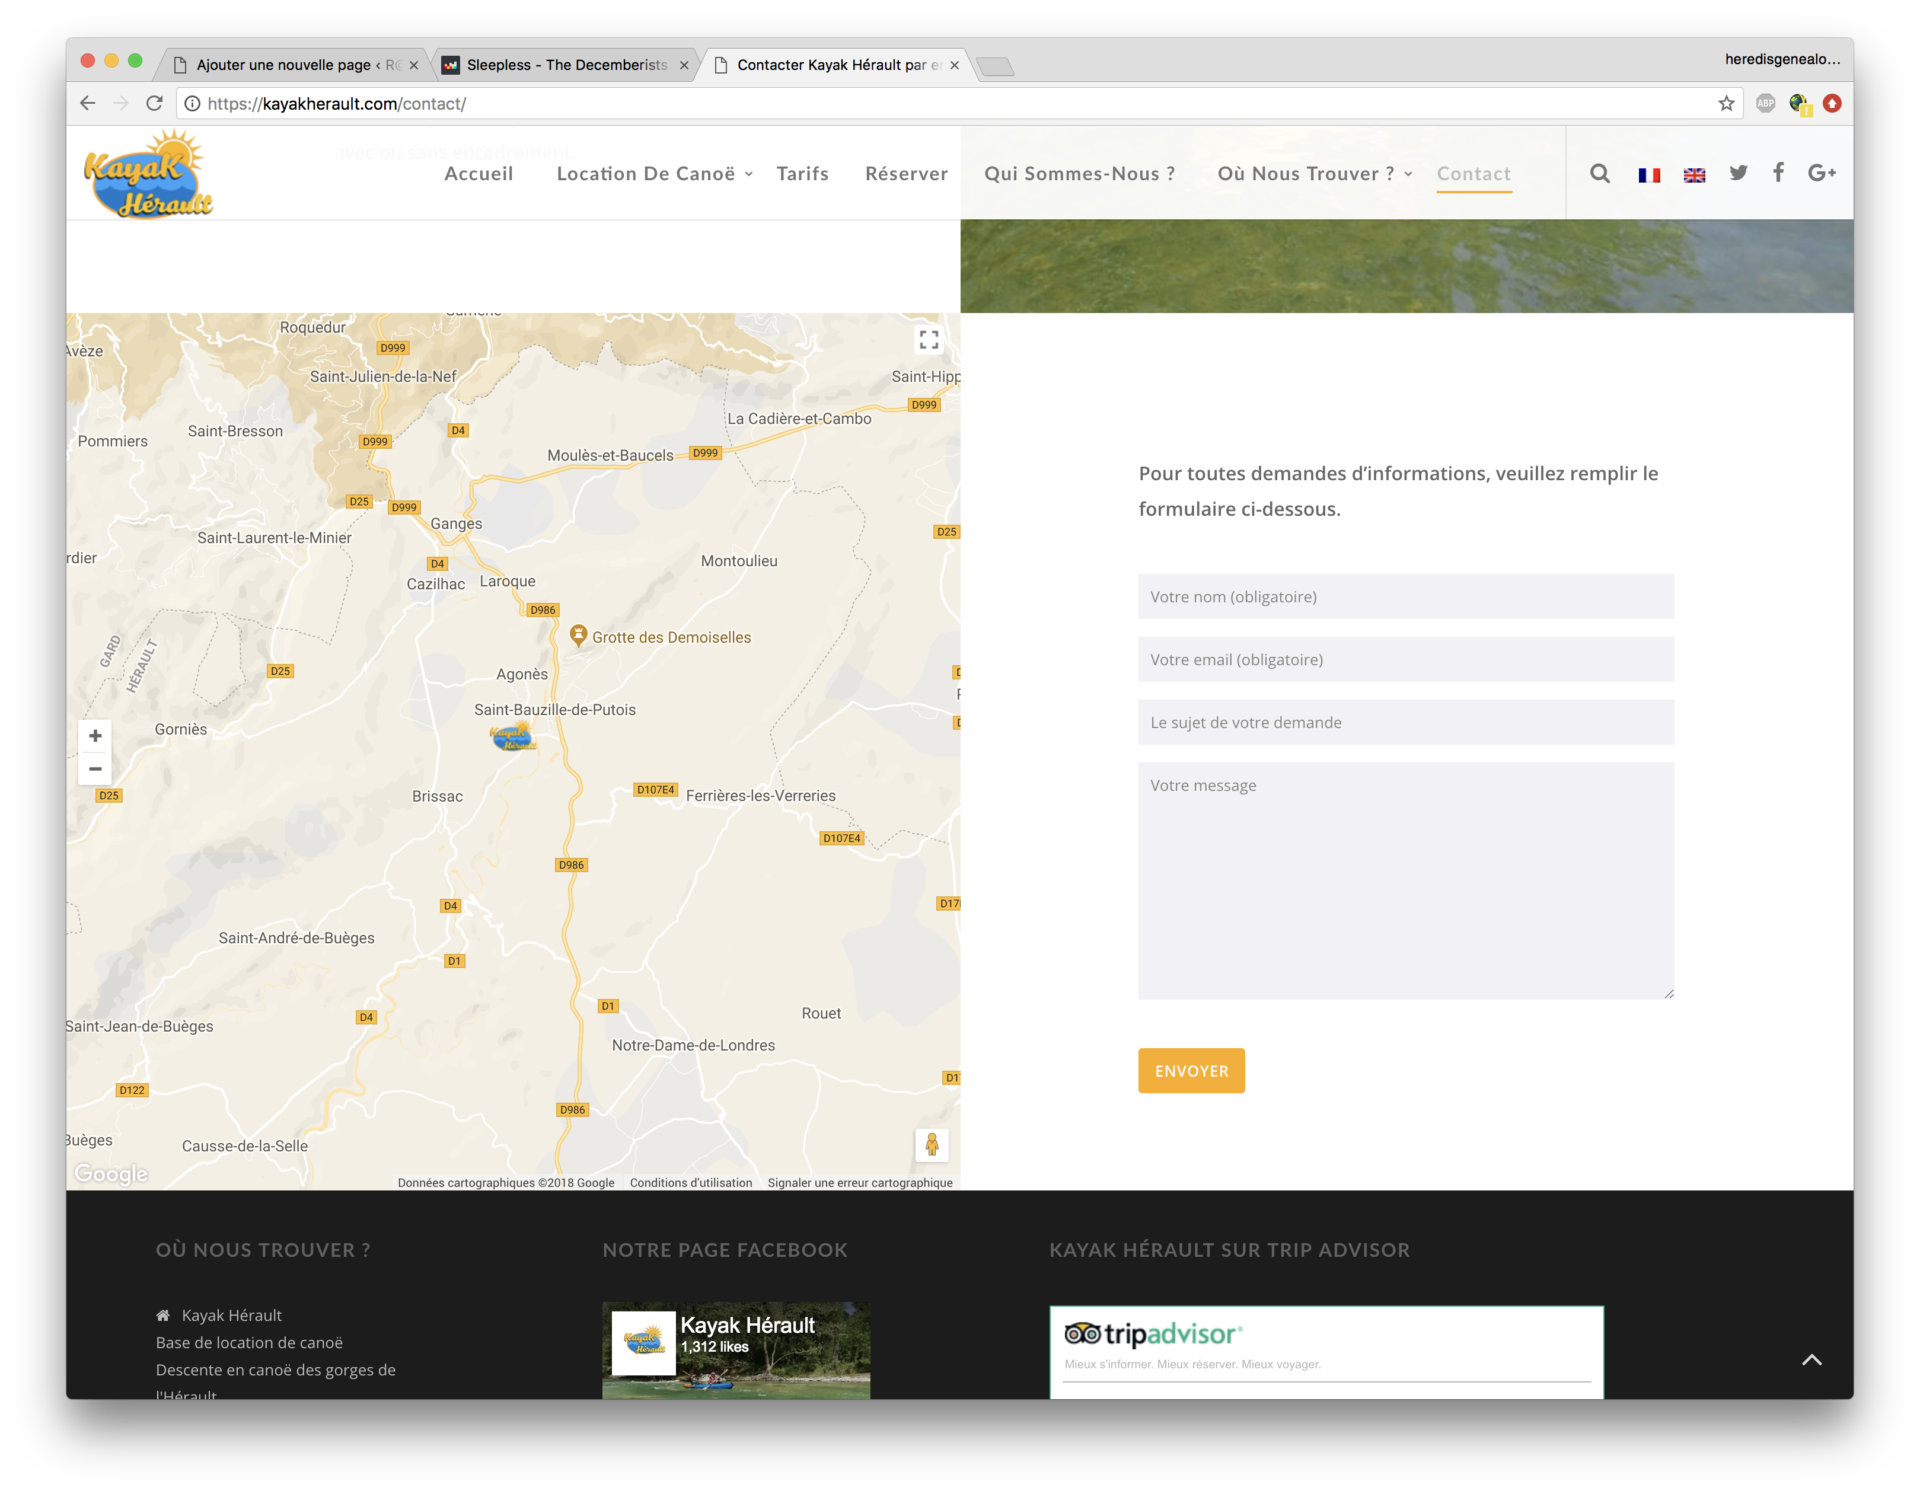Click the Street View pegman icon

click(931, 1145)
